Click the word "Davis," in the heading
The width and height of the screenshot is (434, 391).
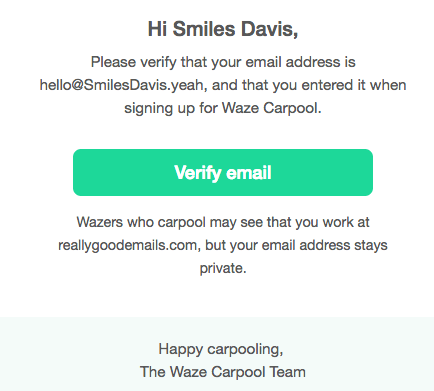pos(270,29)
